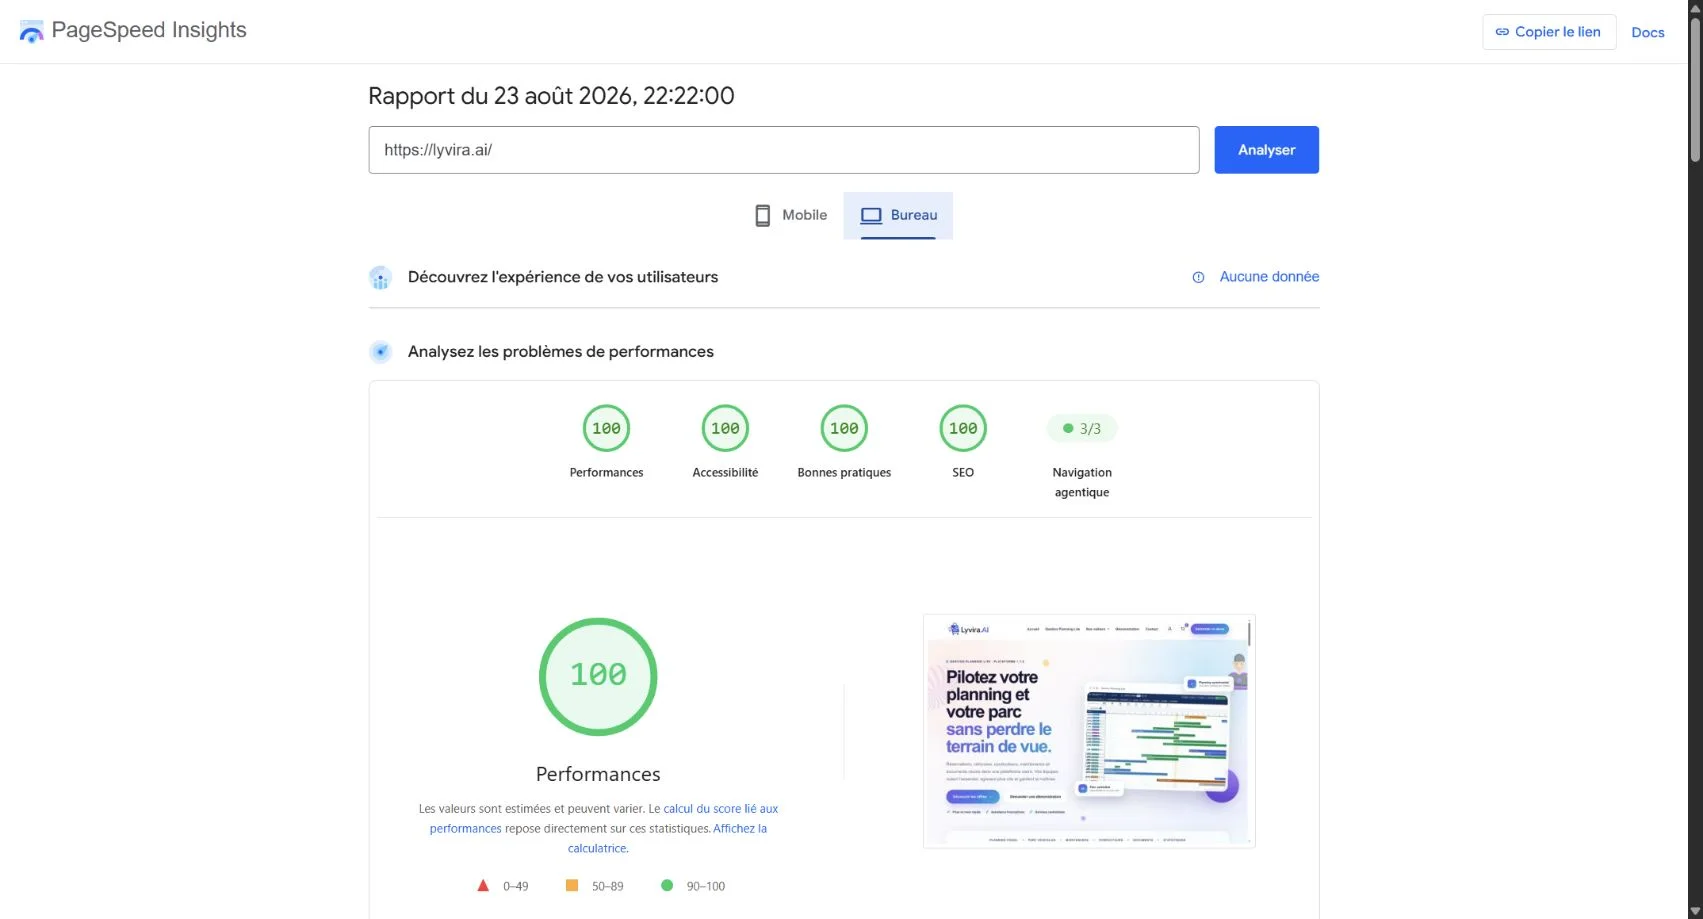Select the Bureau tab
The width and height of the screenshot is (1703, 919).
[898, 215]
